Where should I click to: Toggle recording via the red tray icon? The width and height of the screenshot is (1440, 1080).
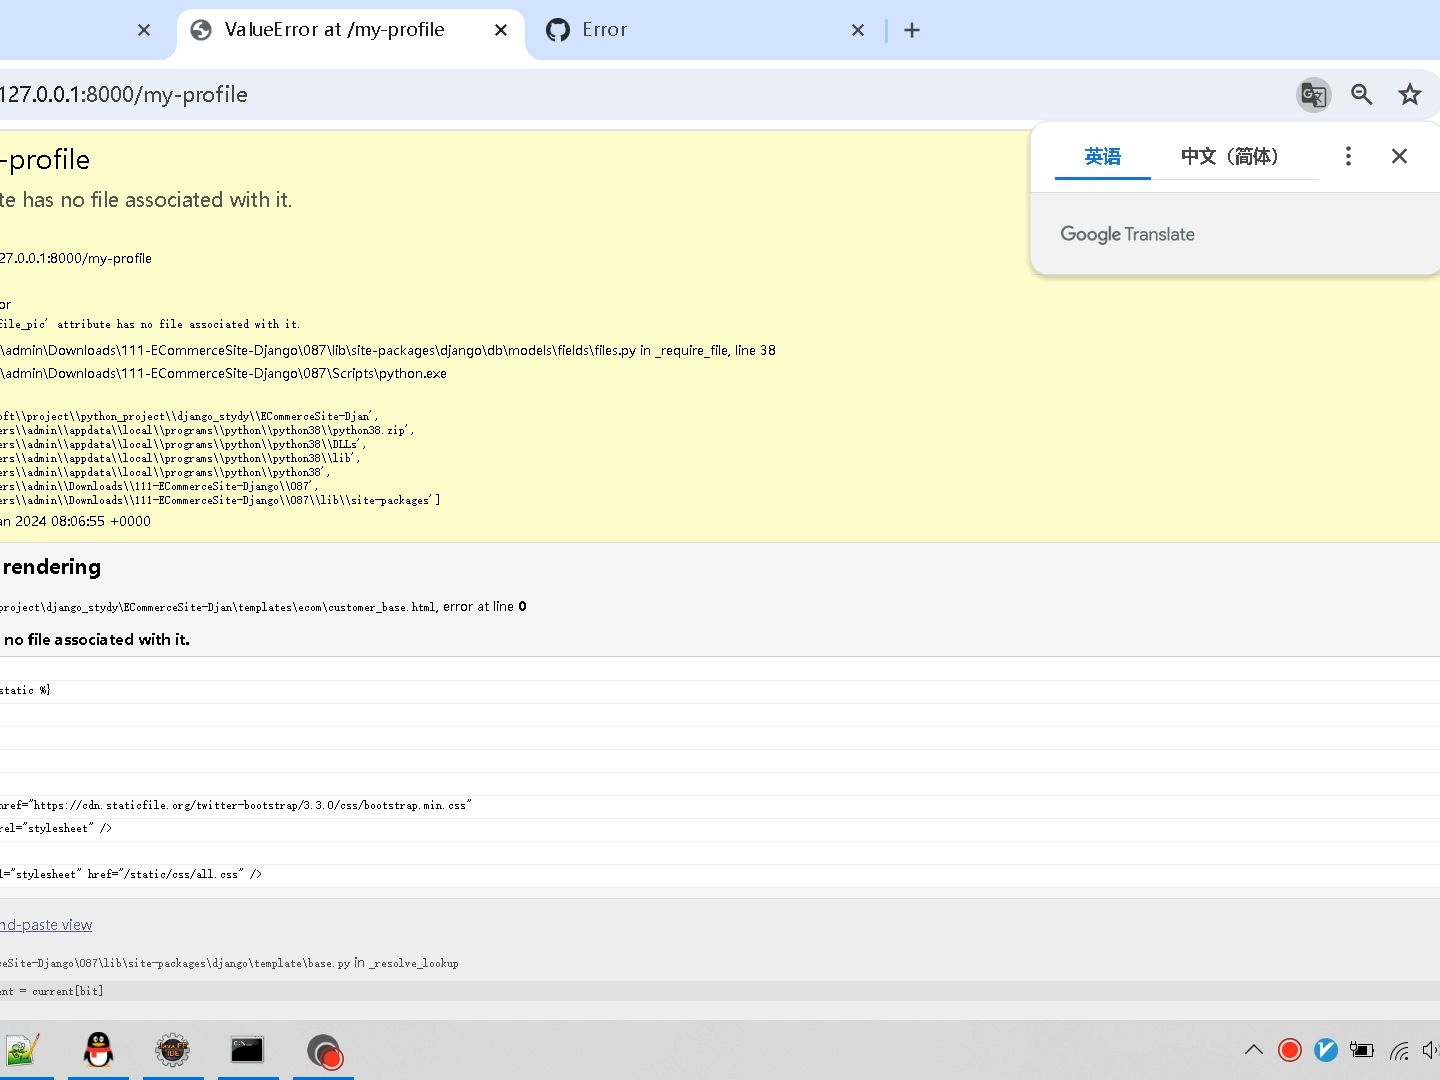point(1289,1050)
